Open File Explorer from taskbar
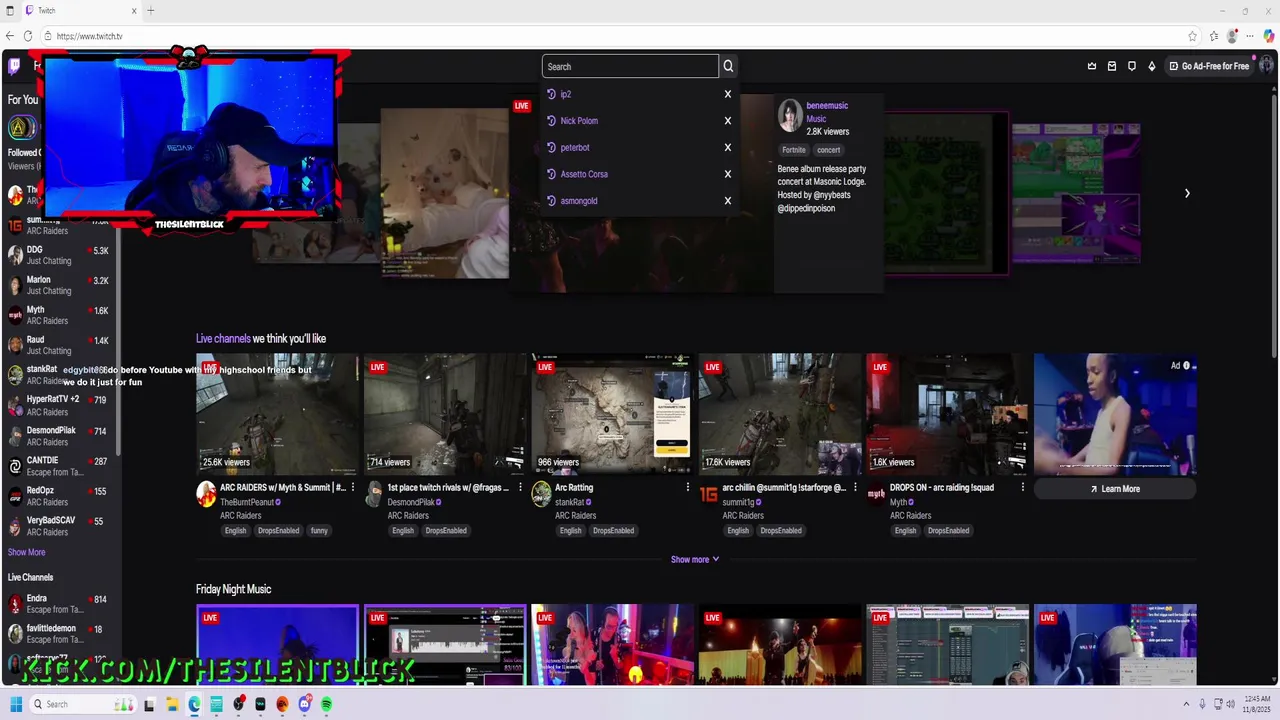Screen dimensions: 1280x720 [172, 704]
